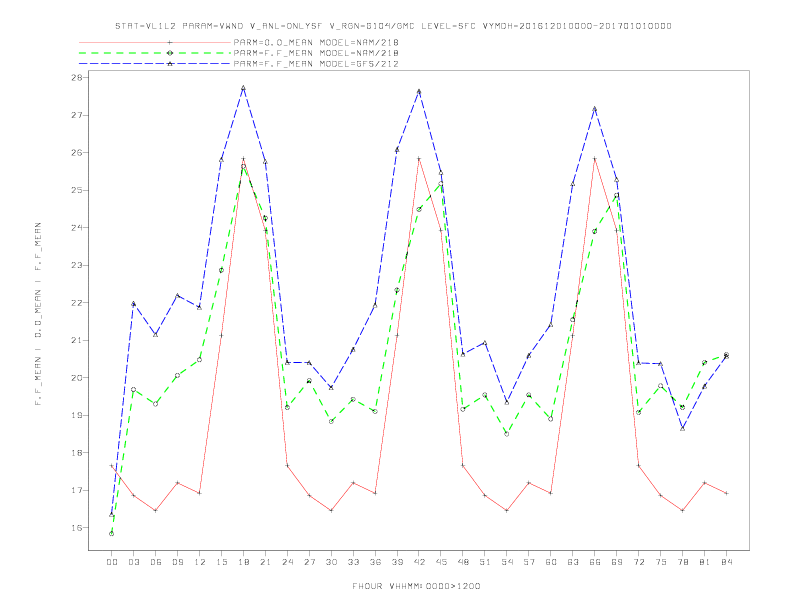
Task: Click green NAM circle marker at hour 00
Action: pyautogui.click(x=112, y=534)
